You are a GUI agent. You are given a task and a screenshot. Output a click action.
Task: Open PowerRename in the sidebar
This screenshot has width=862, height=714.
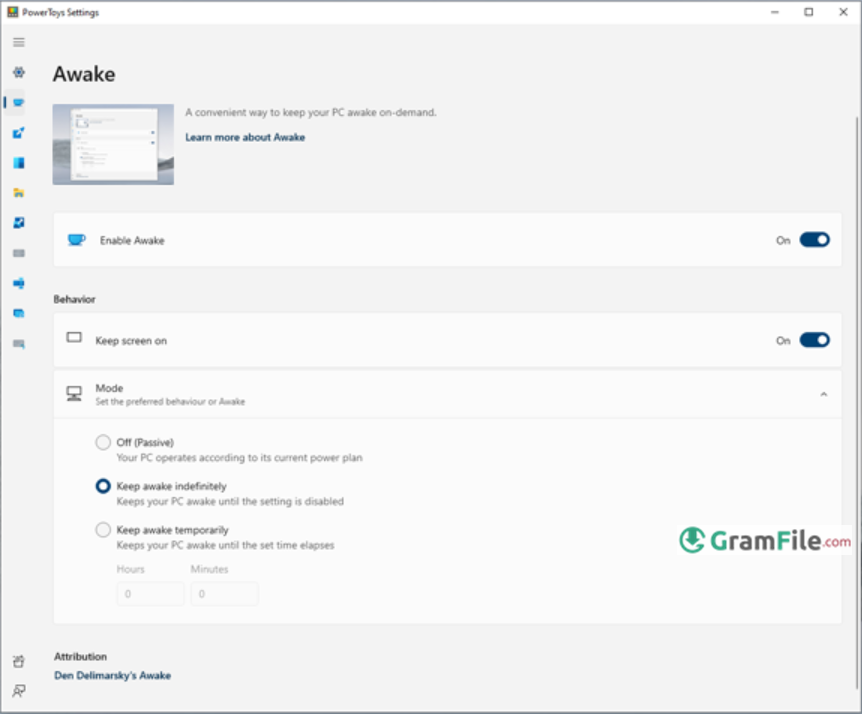(19, 283)
